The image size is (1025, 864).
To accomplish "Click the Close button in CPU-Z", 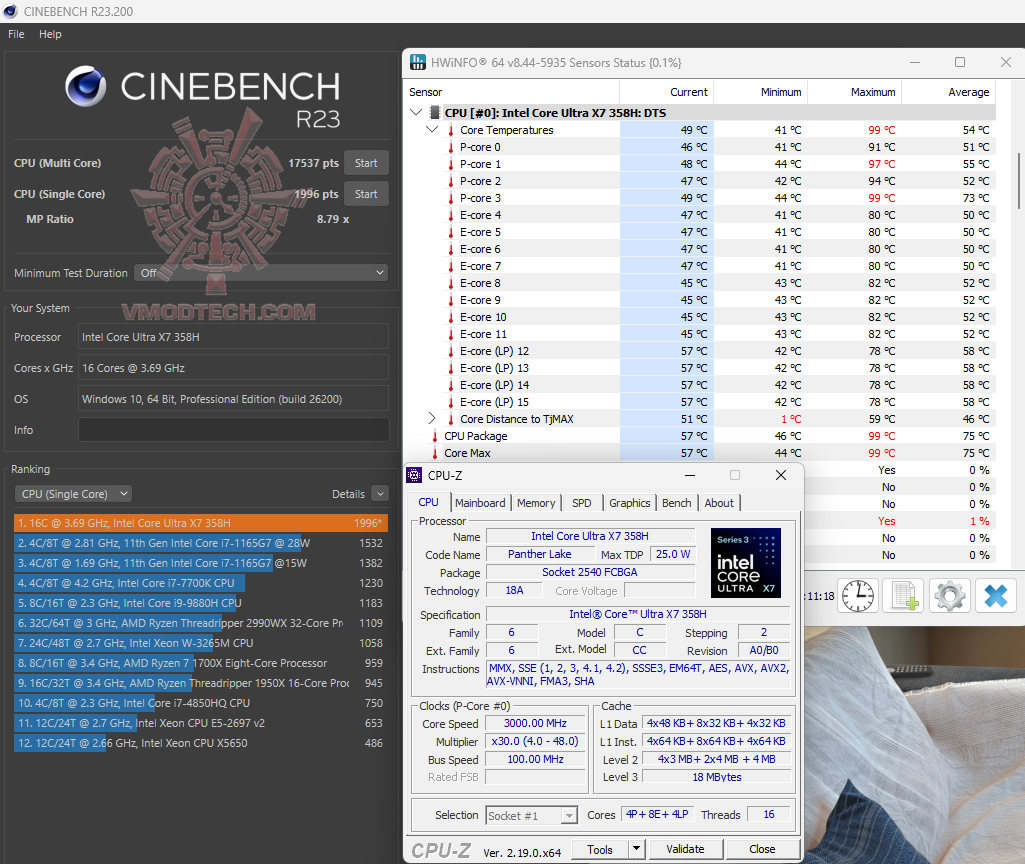I will click(x=762, y=849).
